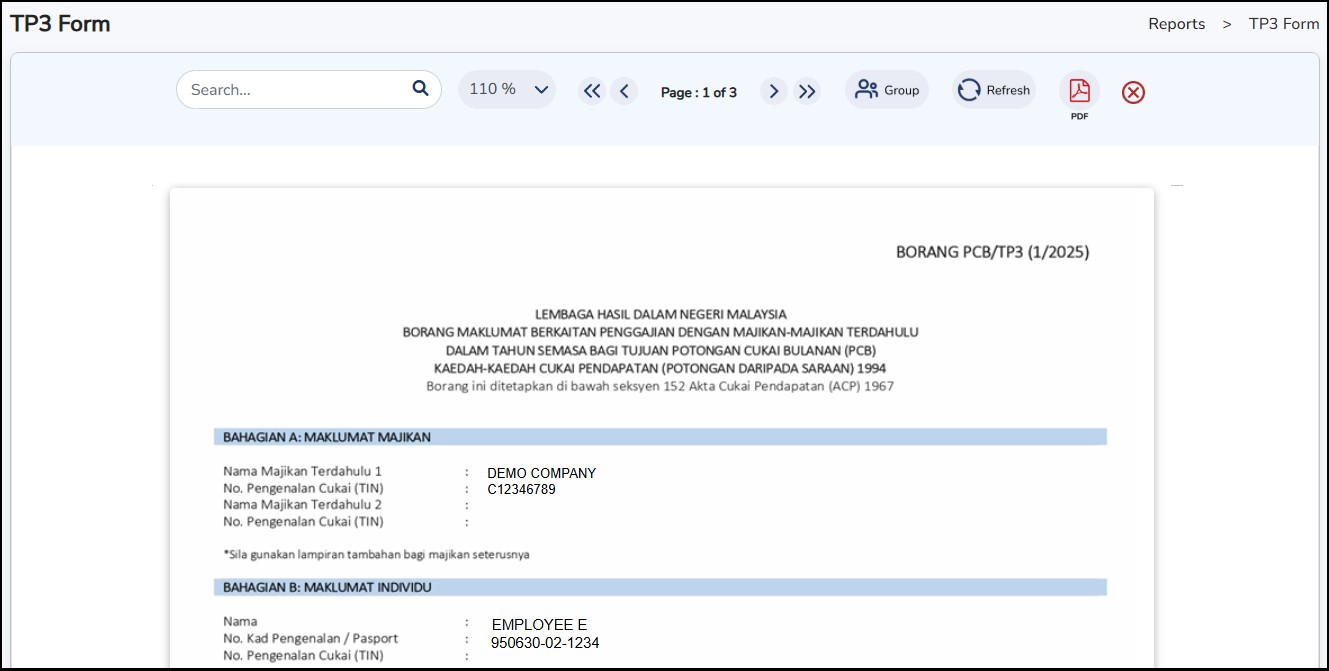
Task: Focus the Search text field
Action: 295,90
